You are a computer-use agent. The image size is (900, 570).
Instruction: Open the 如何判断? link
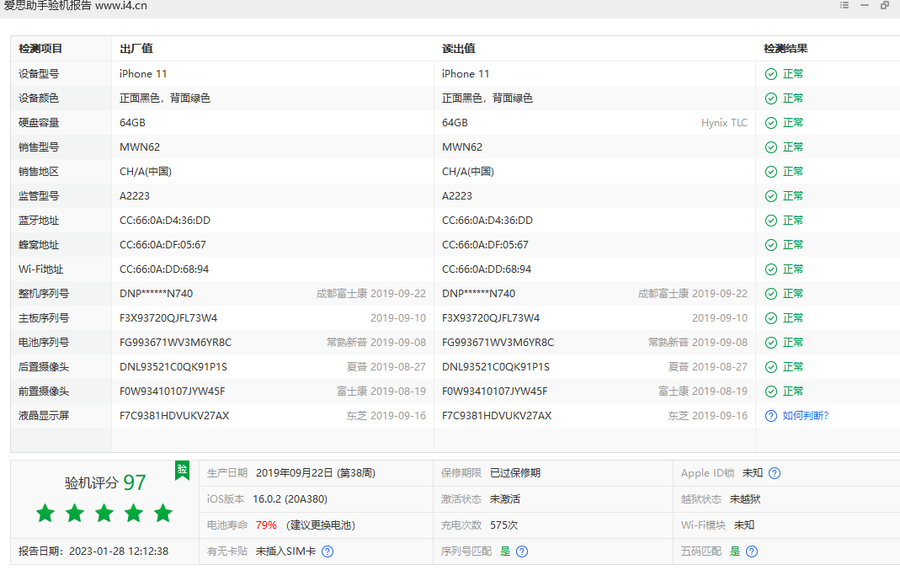pos(805,416)
